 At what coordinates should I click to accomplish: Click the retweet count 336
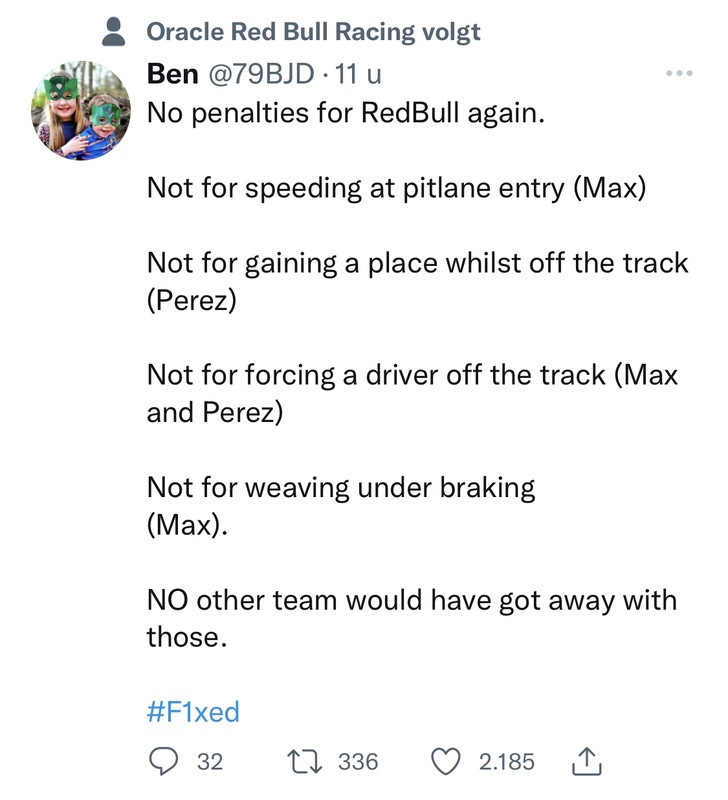tap(359, 762)
